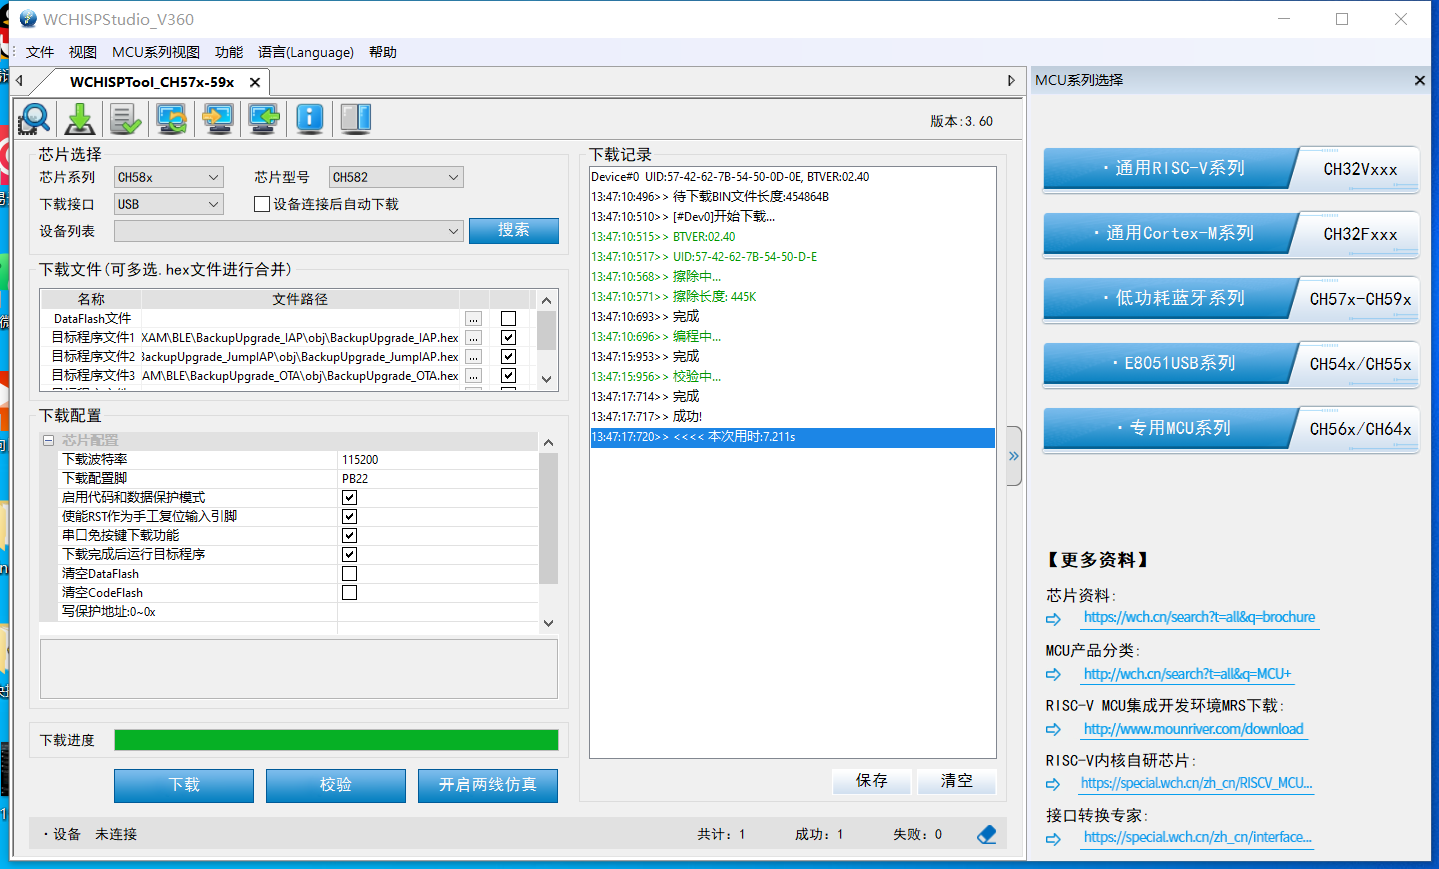The image size is (1439, 869).
Task: Click the 开启两线仿真 button
Action: 488,786
